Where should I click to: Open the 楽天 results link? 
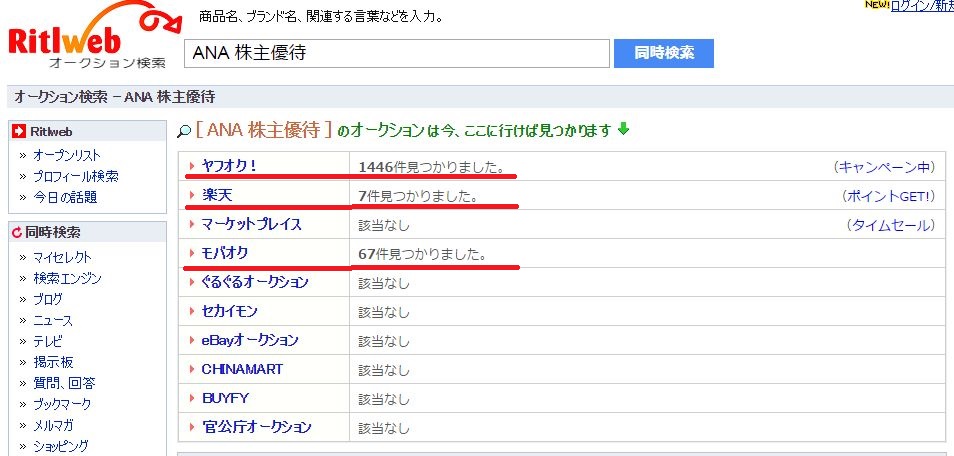click(217, 195)
